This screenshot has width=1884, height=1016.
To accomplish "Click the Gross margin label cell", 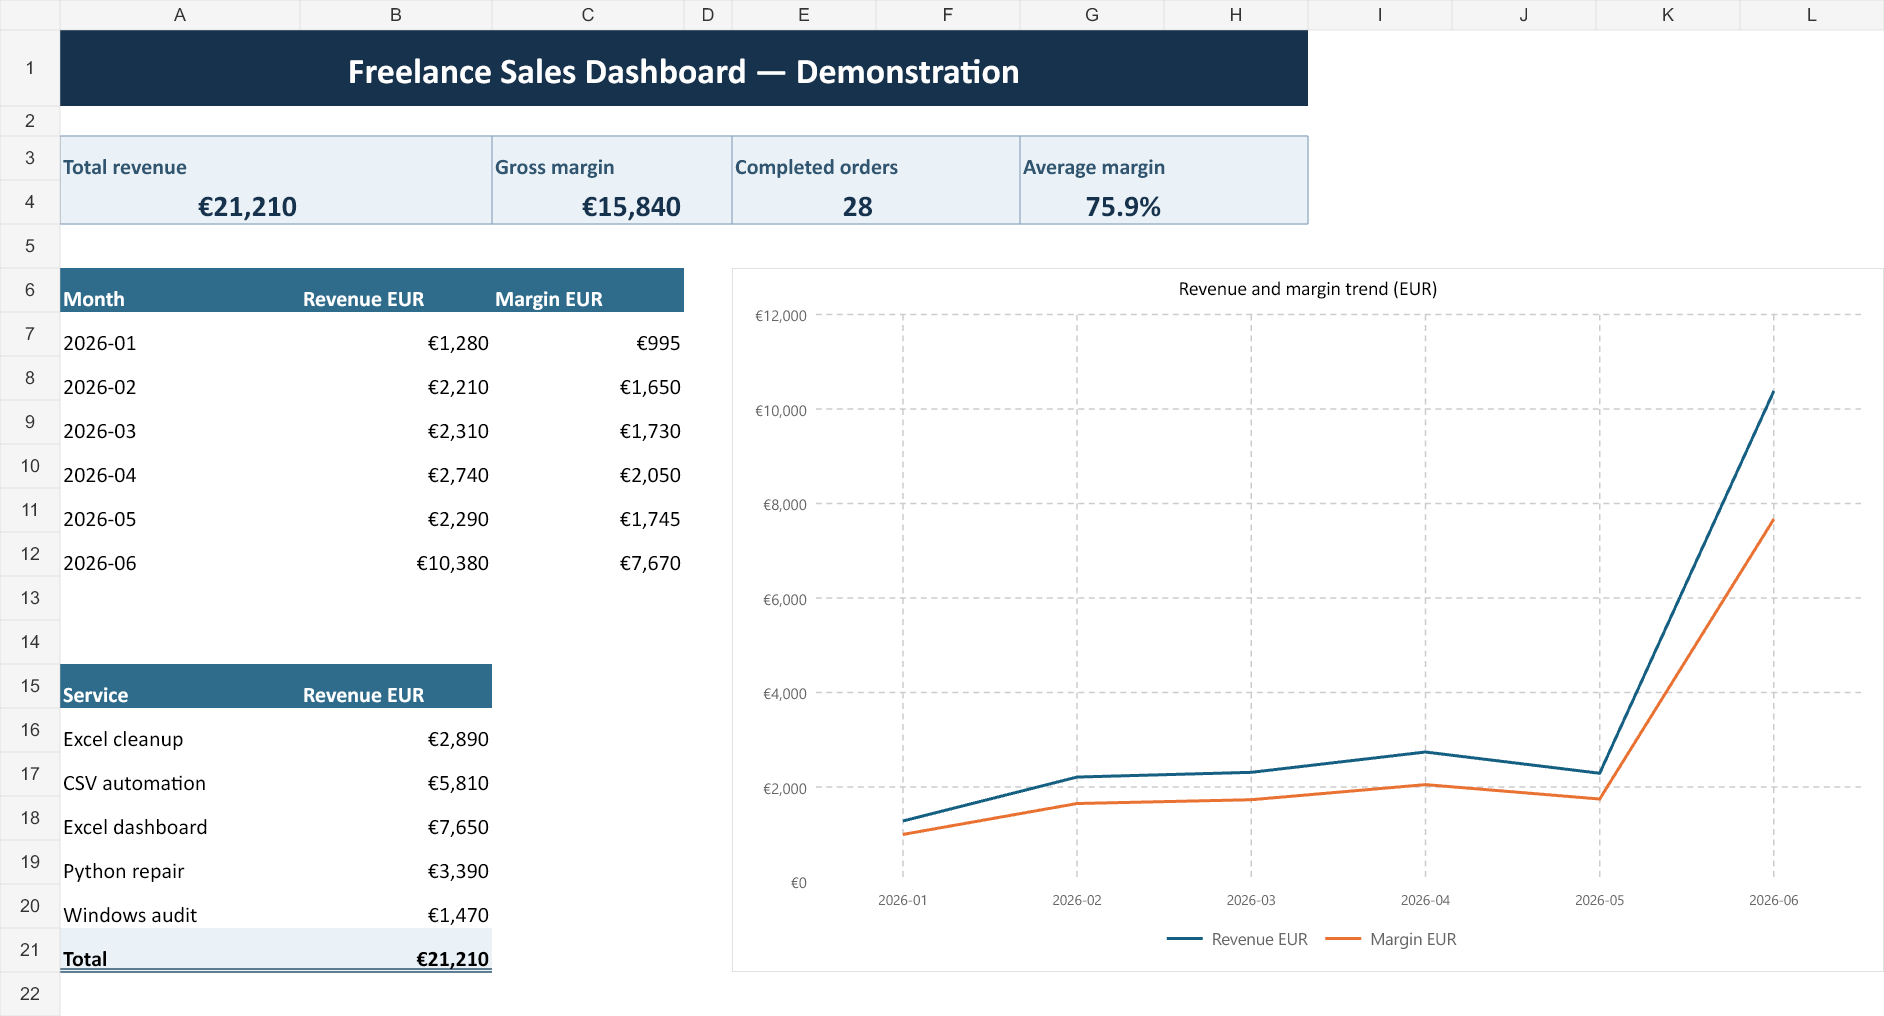I will tap(612, 158).
